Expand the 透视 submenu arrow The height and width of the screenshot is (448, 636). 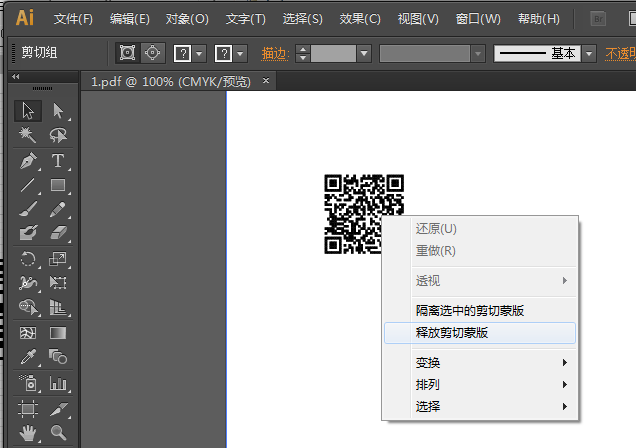[564, 281]
